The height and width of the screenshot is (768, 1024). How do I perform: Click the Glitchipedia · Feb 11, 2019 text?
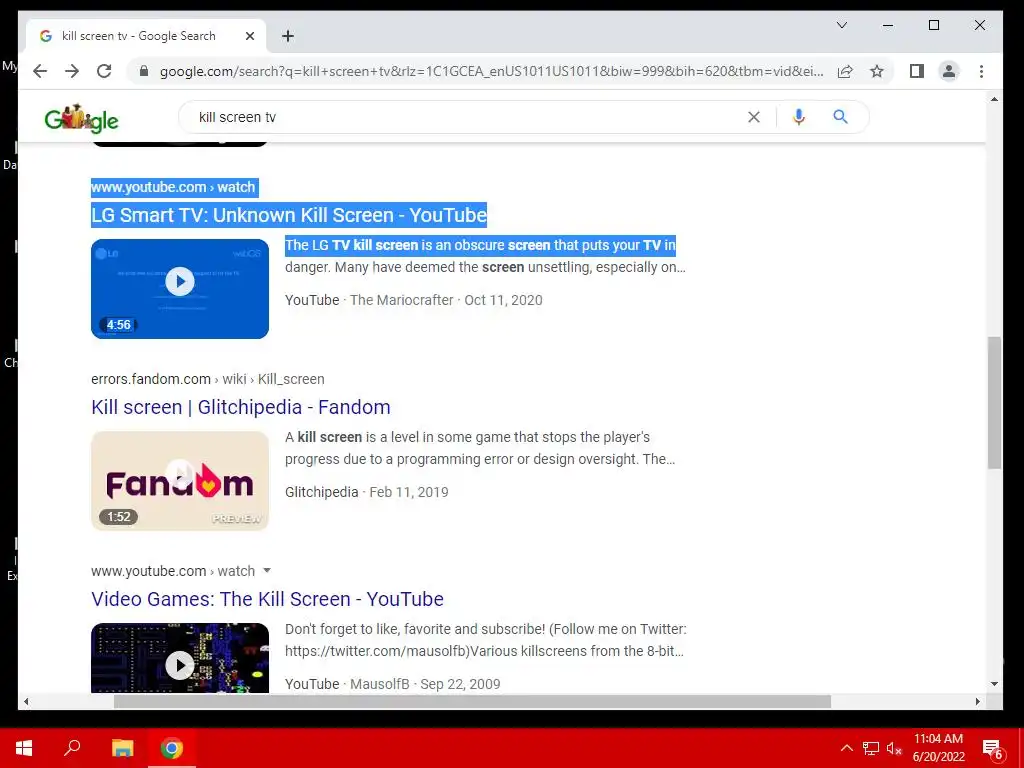[366, 492]
